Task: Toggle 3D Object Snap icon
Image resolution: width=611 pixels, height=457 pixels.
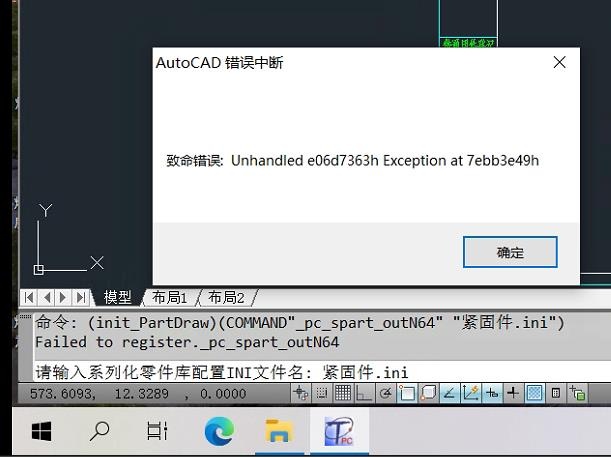Action: tap(428, 393)
